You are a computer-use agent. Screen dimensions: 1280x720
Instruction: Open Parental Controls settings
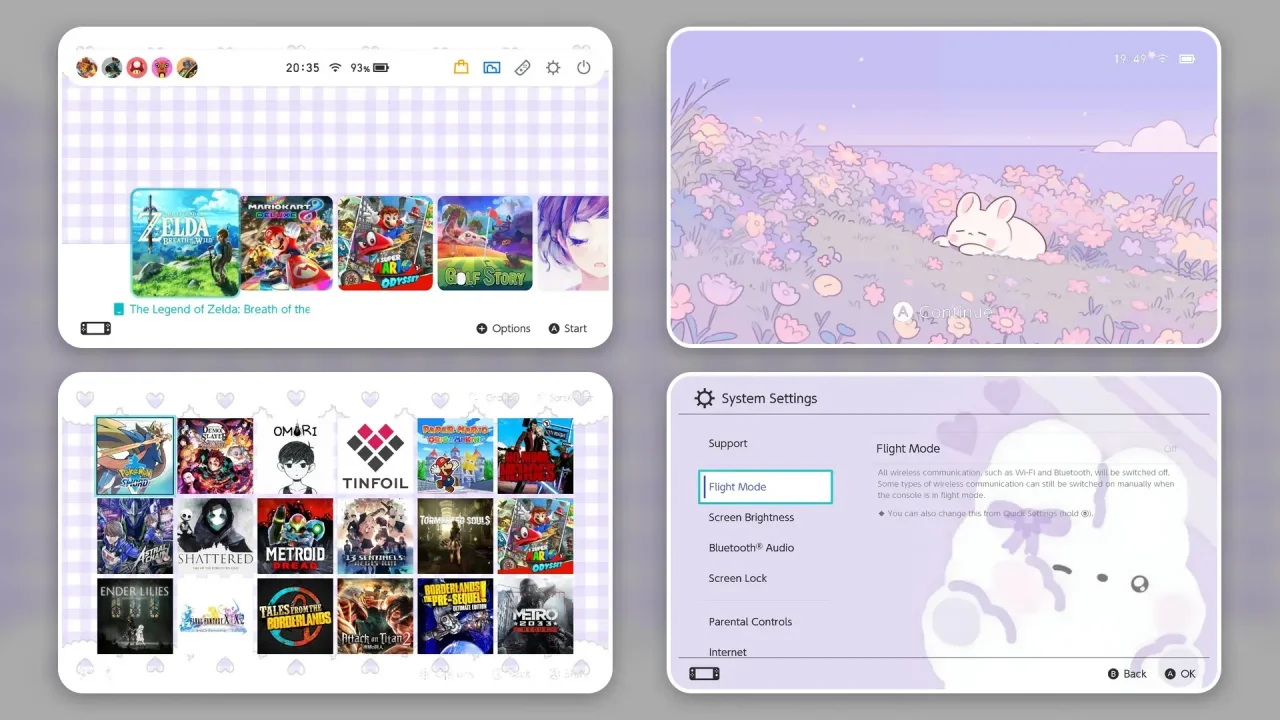pyautogui.click(x=750, y=622)
